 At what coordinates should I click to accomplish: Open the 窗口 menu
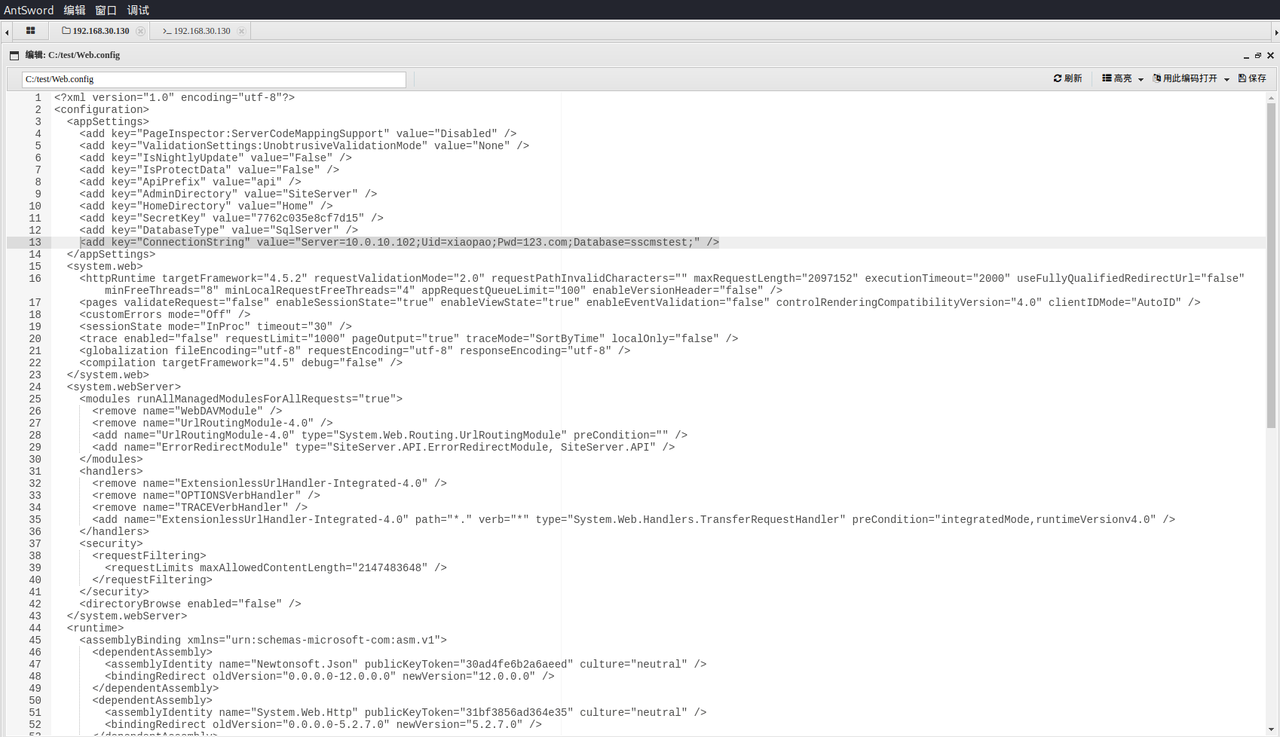point(106,10)
